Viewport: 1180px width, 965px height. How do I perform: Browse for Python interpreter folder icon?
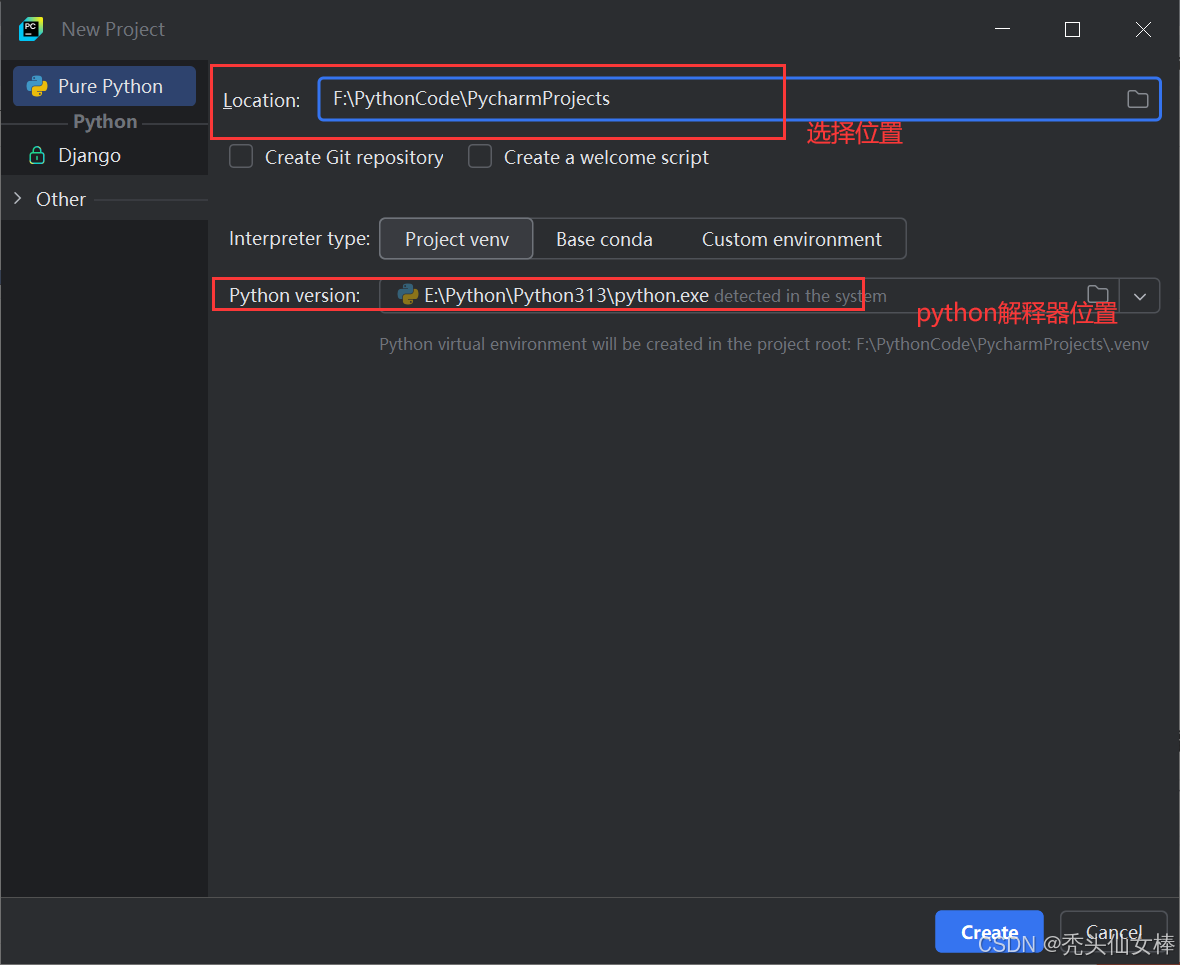1098,294
